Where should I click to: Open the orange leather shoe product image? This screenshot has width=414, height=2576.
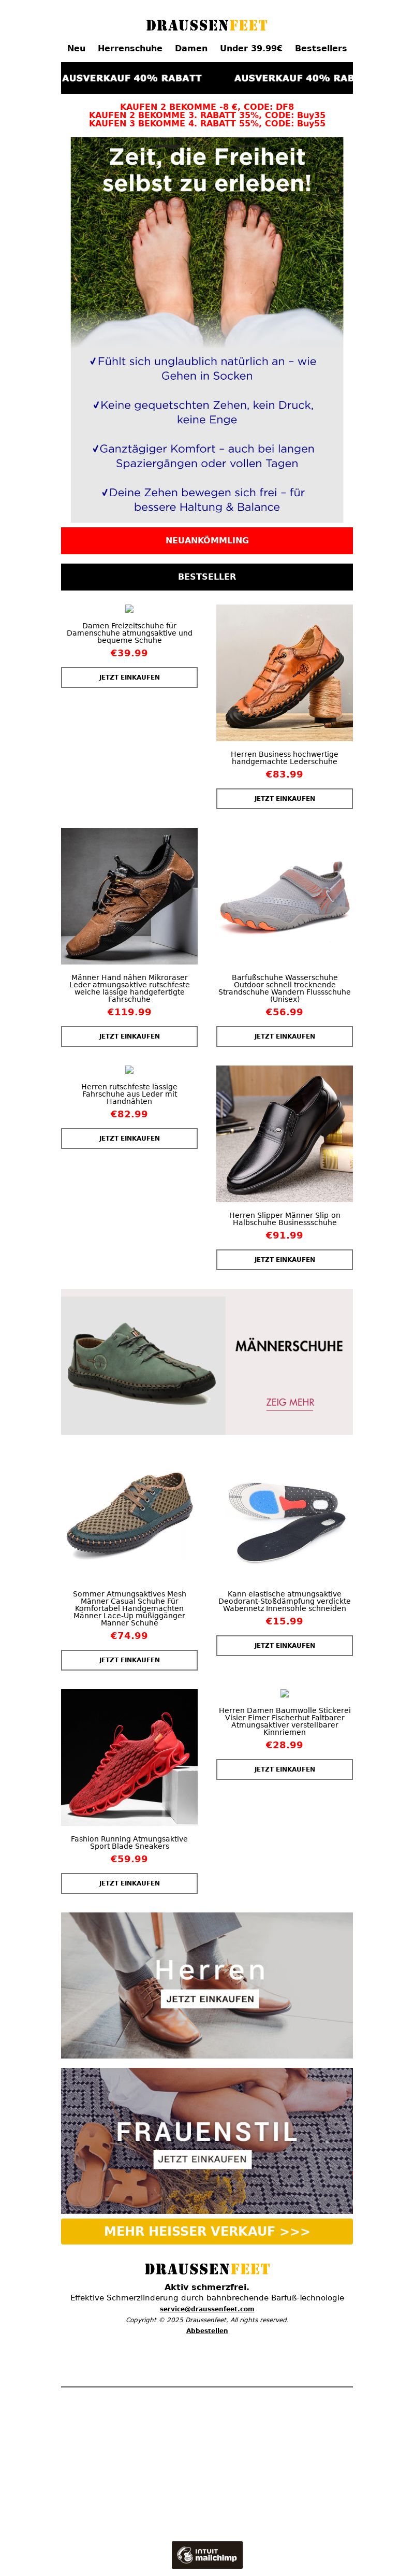[284, 672]
